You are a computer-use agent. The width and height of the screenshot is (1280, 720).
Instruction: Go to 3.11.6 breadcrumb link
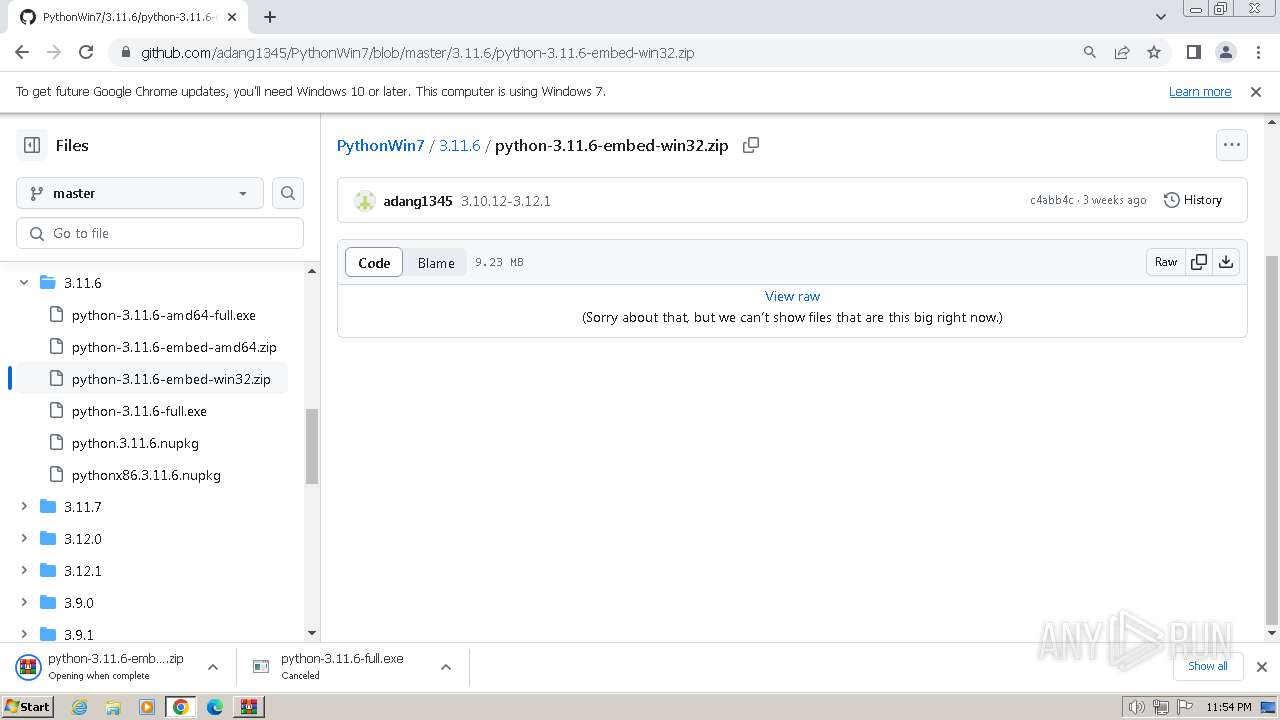tap(460, 145)
